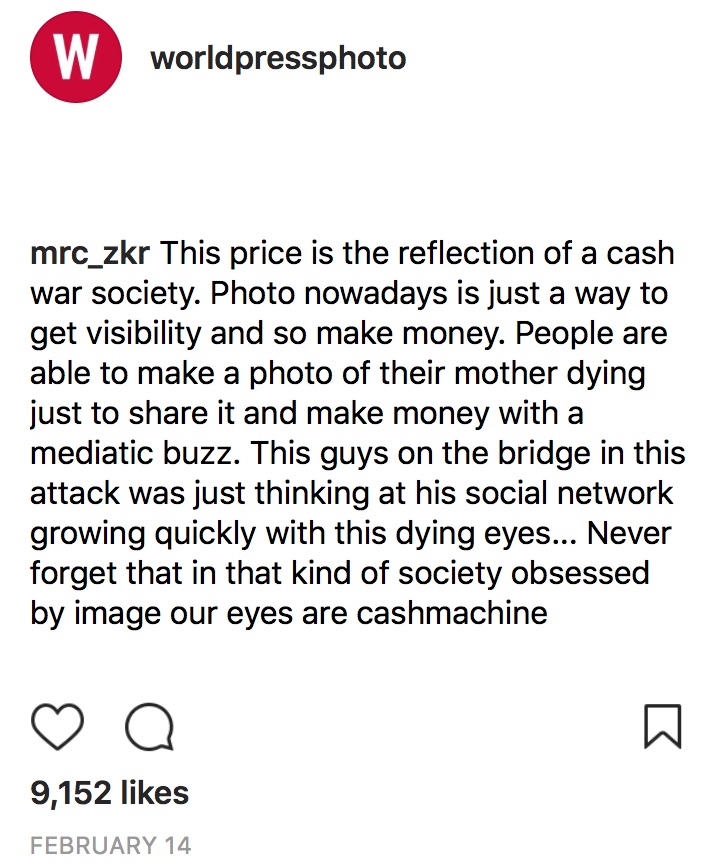
Task: Visit the worldpressphoto profile username
Action: [x=278, y=59]
